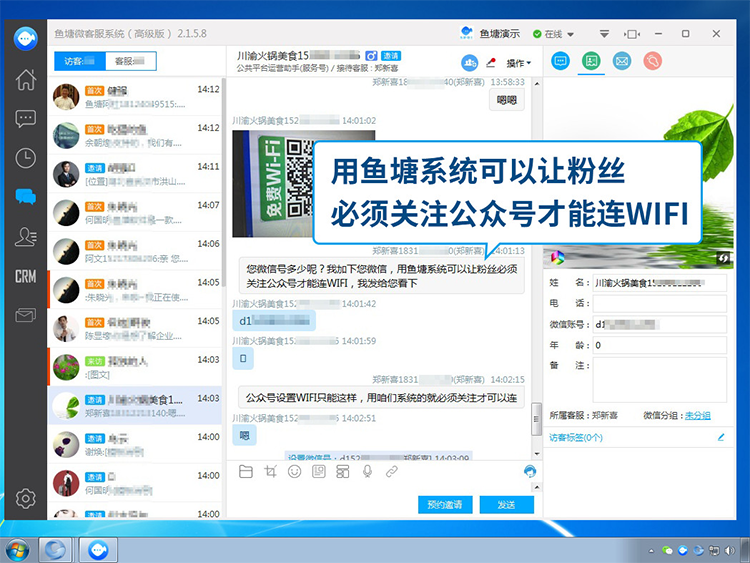750x563 pixels.
Task: Click the image card icon after emoji
Action: 319,472
